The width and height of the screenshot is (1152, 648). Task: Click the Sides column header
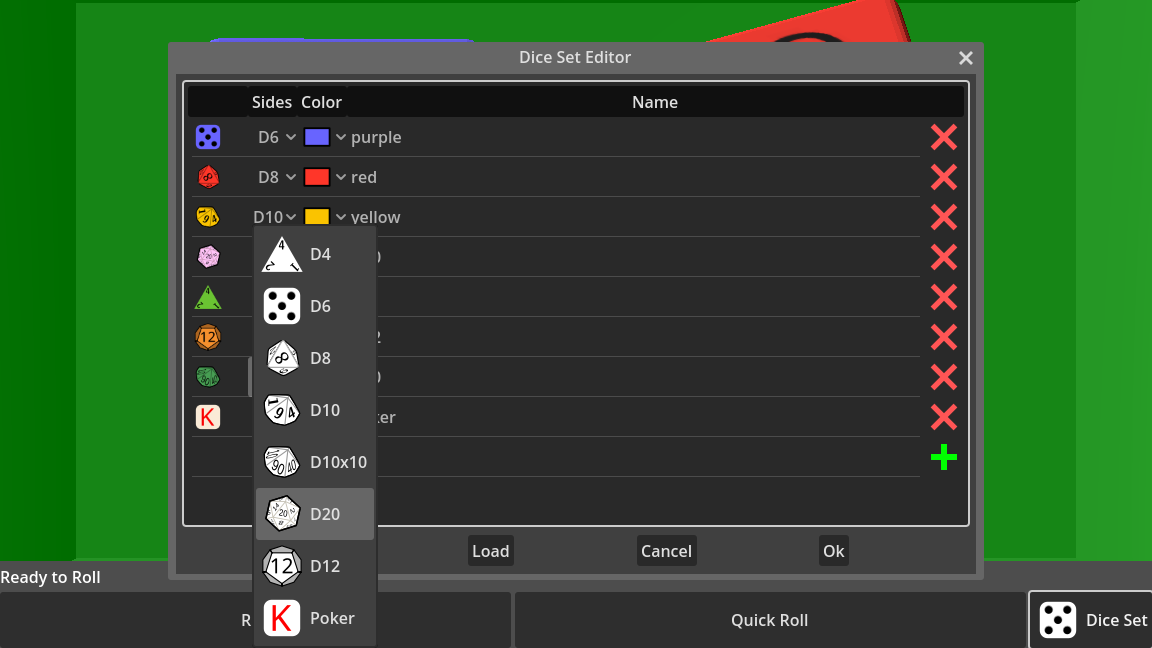click(x=272, y=102)
